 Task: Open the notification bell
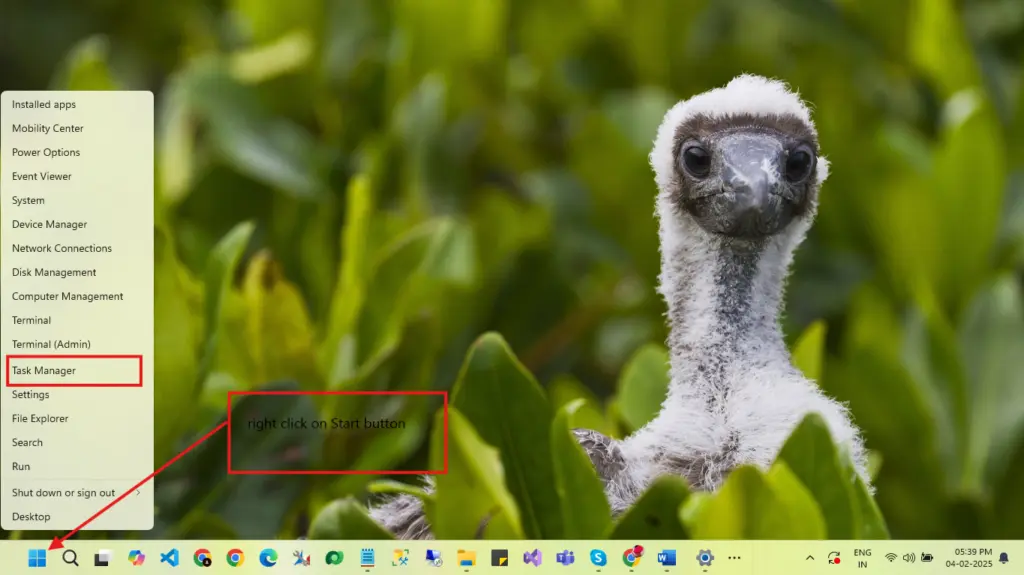1003,557
